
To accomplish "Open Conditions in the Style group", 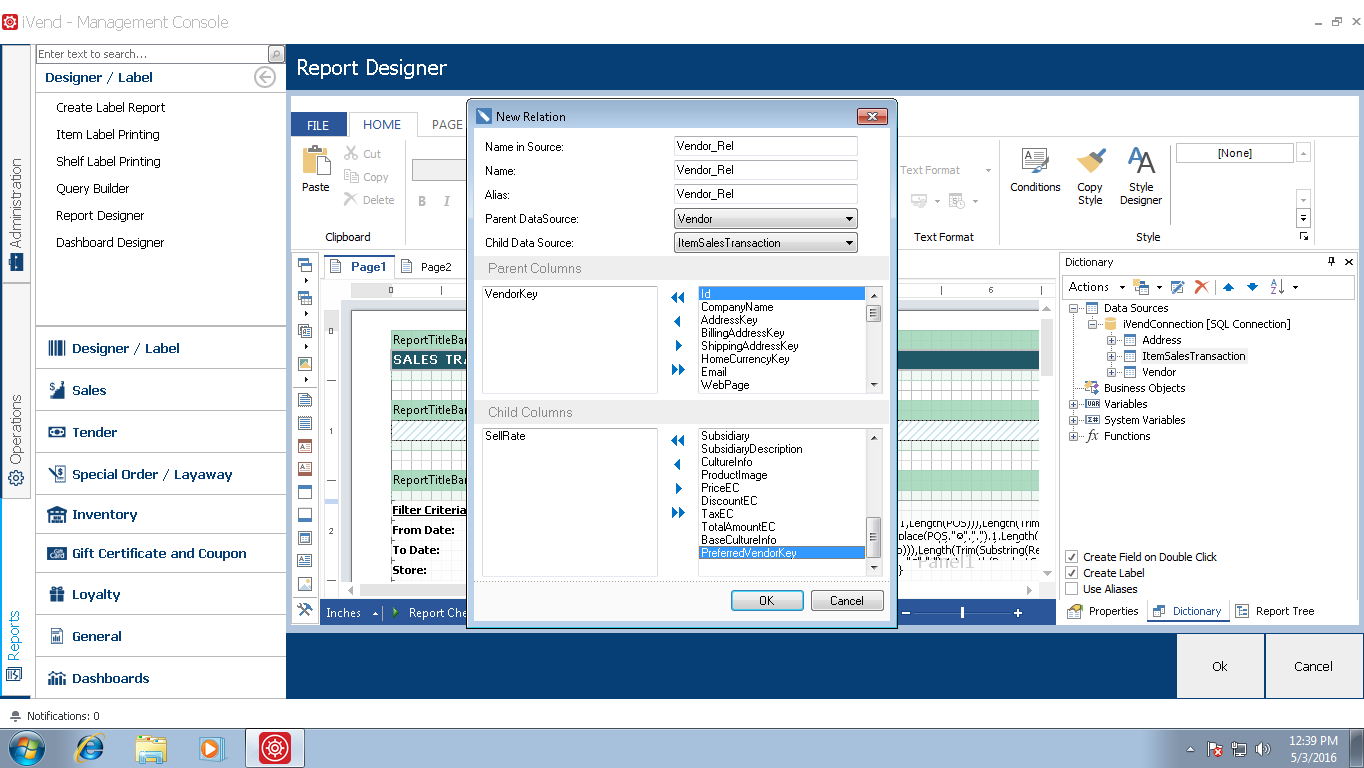I will coord(1035,170).
